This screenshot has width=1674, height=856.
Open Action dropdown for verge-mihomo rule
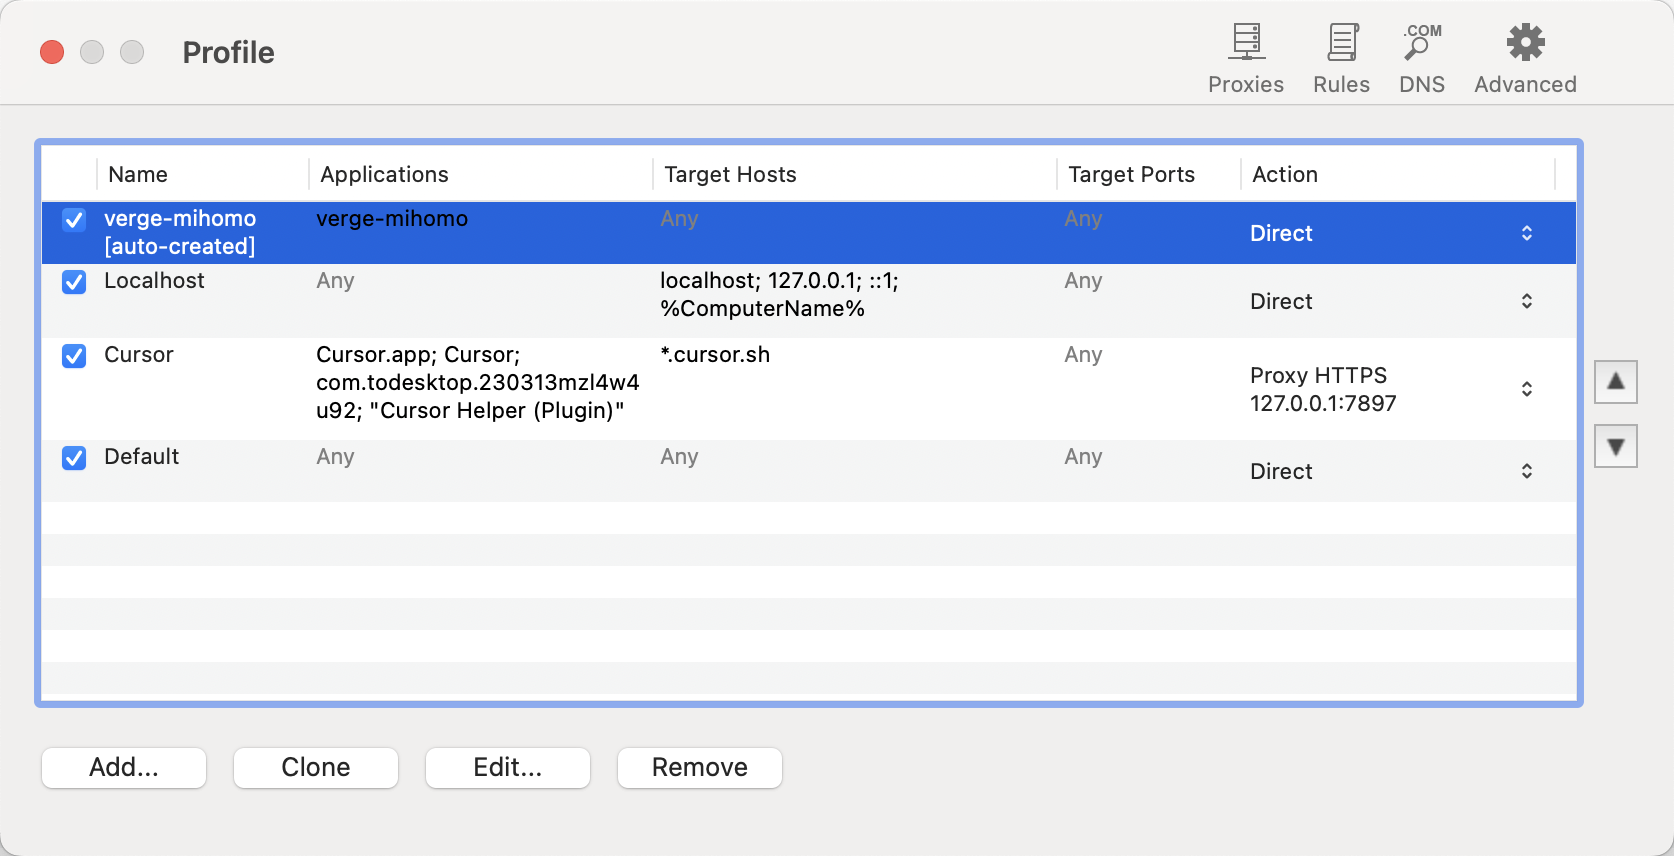pyautogui.click(x=1526, y=233)
